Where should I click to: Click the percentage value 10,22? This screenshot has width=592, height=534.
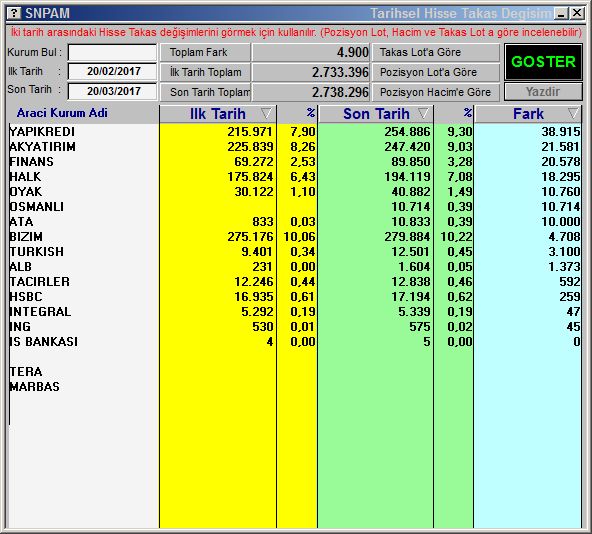tap(456, 237)
